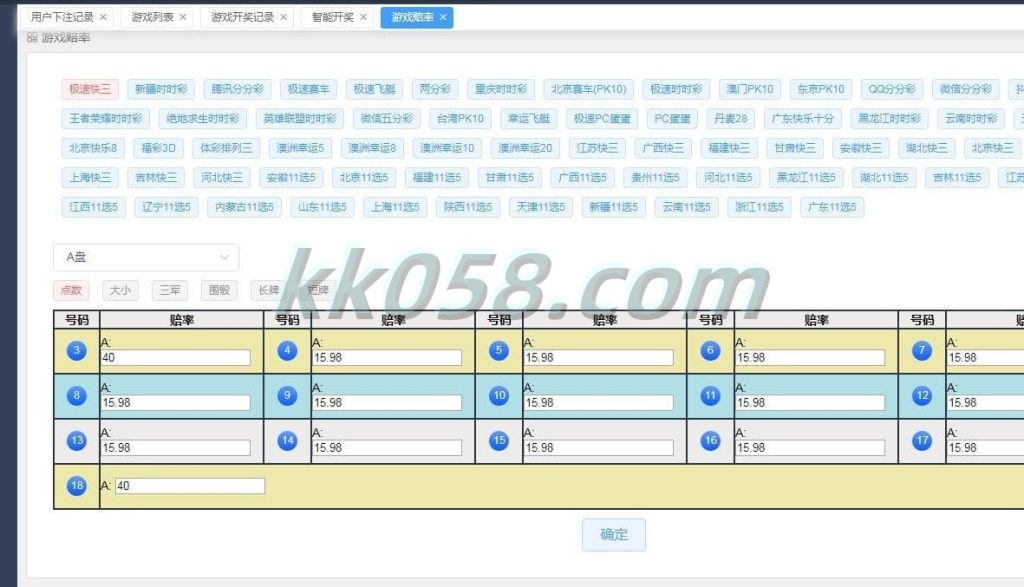Select the 极速快三 game tag
Image resolution: width=1024 pixels, height=587 pixels.
tap(90, 89)
